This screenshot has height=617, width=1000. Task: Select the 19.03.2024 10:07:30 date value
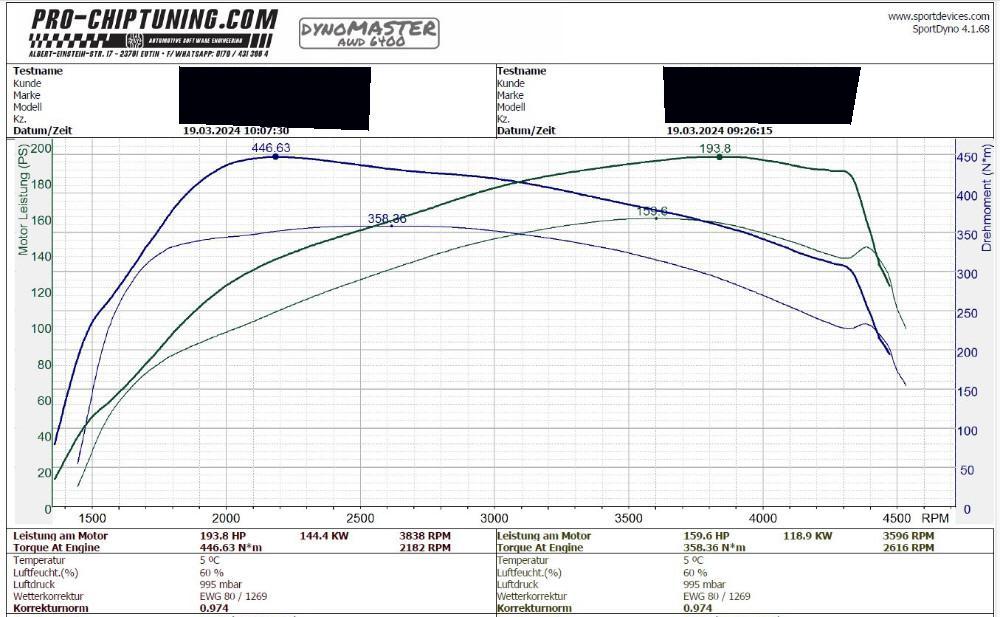tap(236, 131)
